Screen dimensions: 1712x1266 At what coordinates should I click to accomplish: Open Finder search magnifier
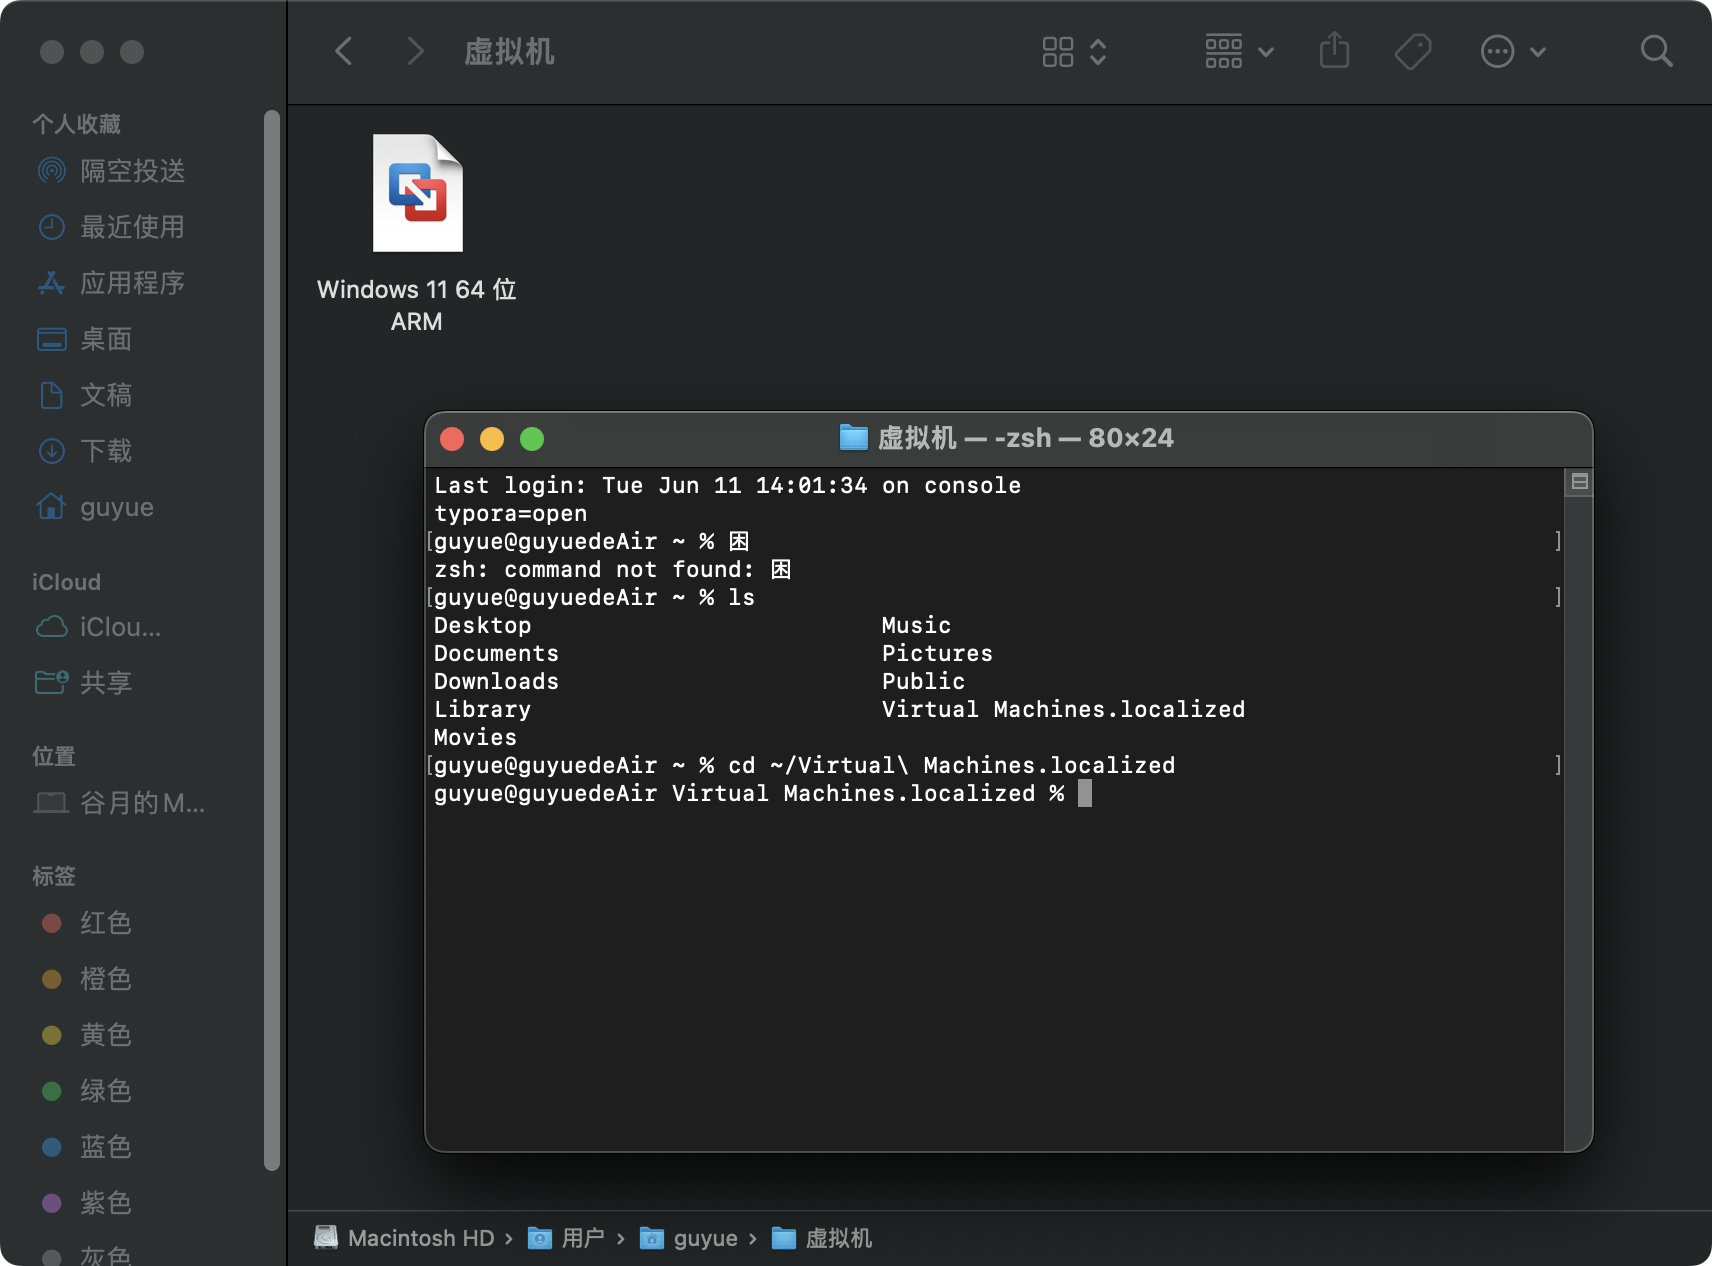click(1656, 51)
